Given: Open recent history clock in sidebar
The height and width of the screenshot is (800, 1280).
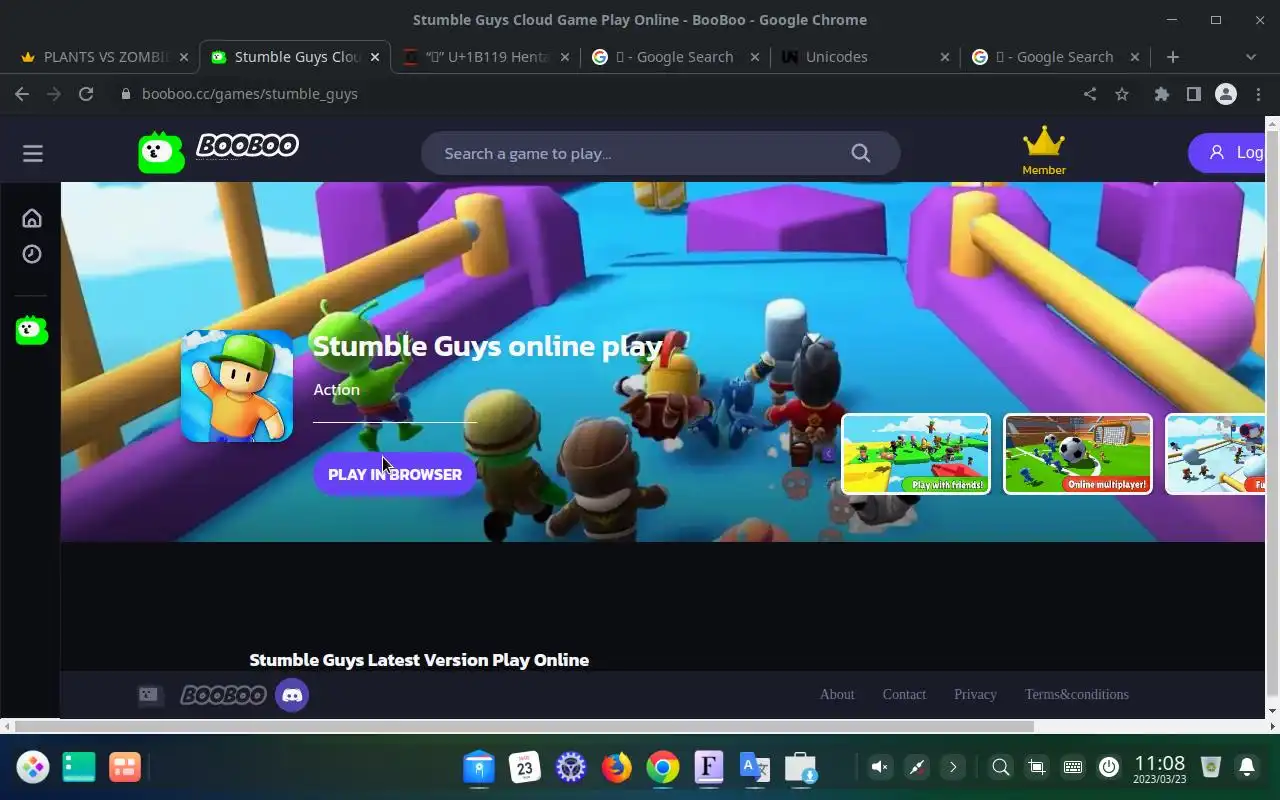Looking at the screenshot, I should (x=32, y=254).
